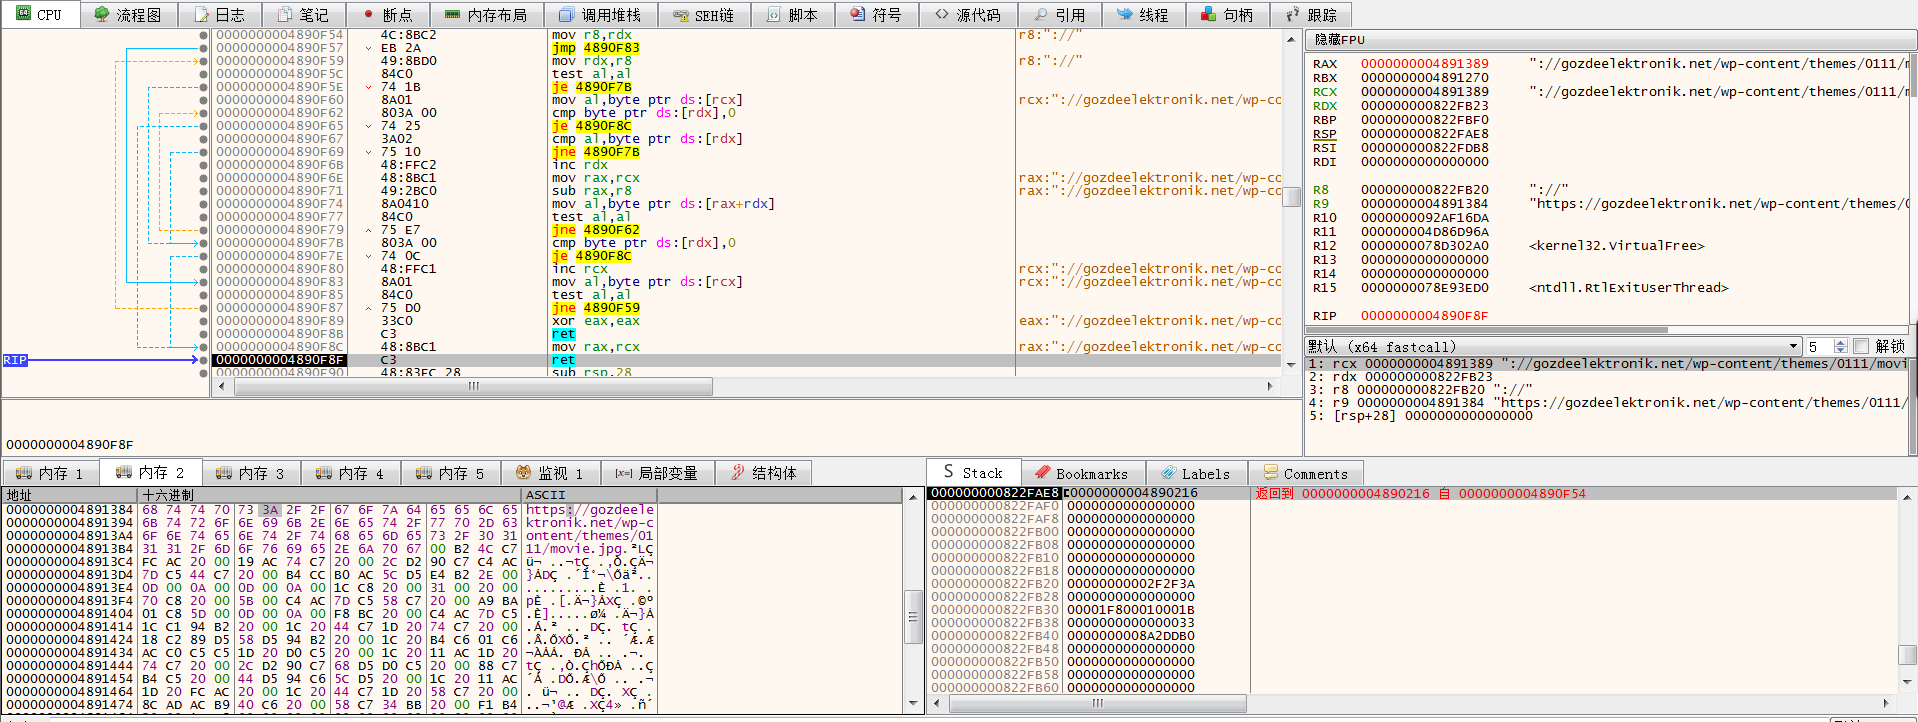Click the 调用堆栈 call stack icon
The image size is (1918, 722).
pos(566,15)
